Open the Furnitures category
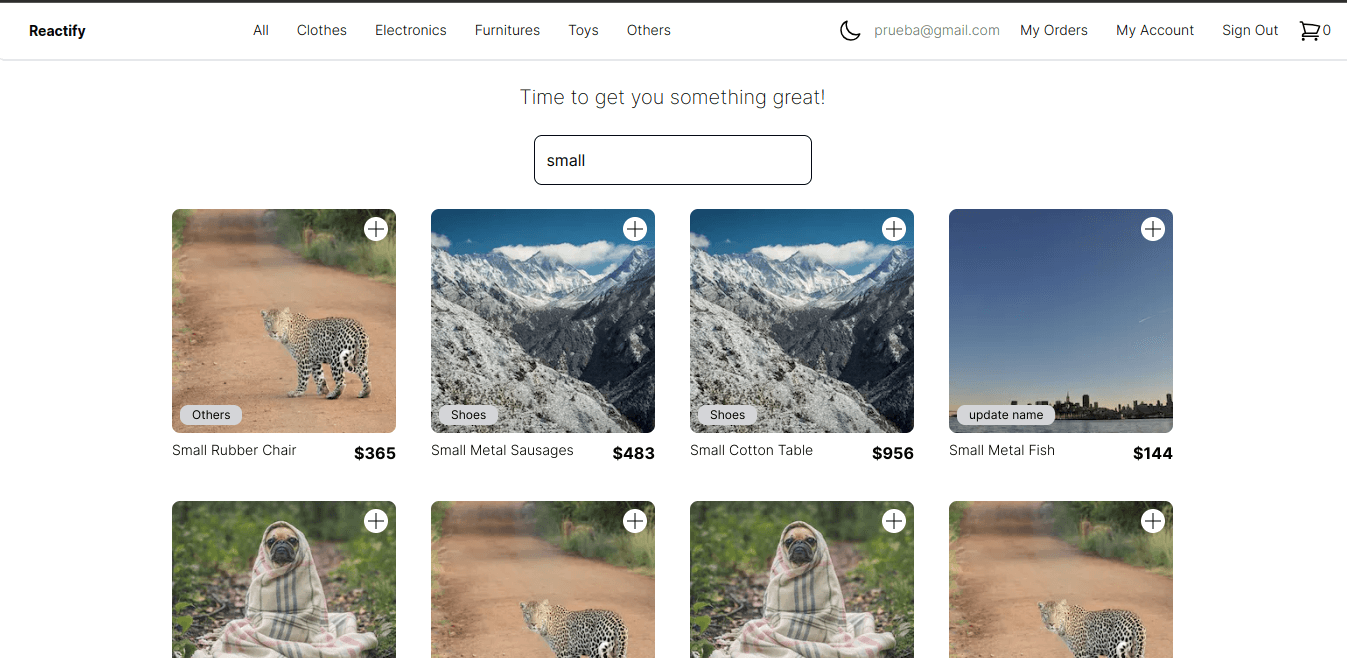 coord(507,31)
